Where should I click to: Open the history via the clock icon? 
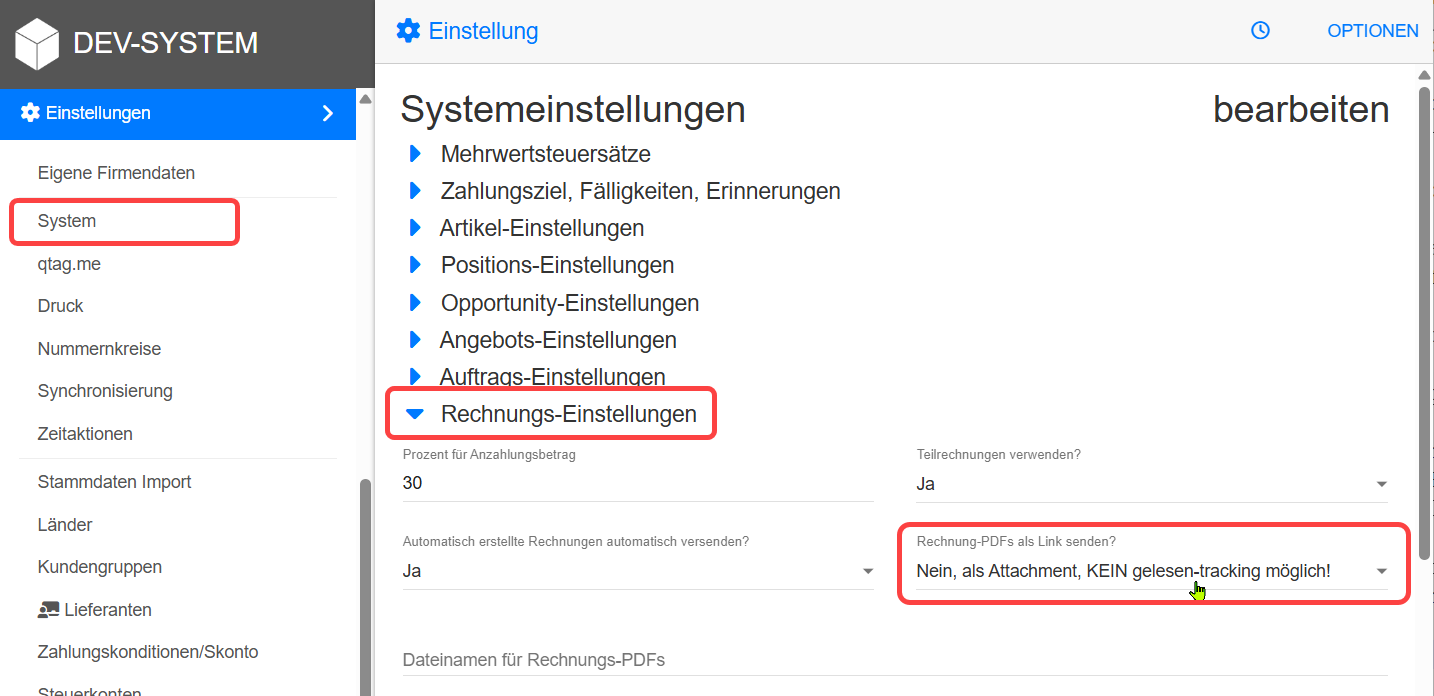coord(1259,31)
